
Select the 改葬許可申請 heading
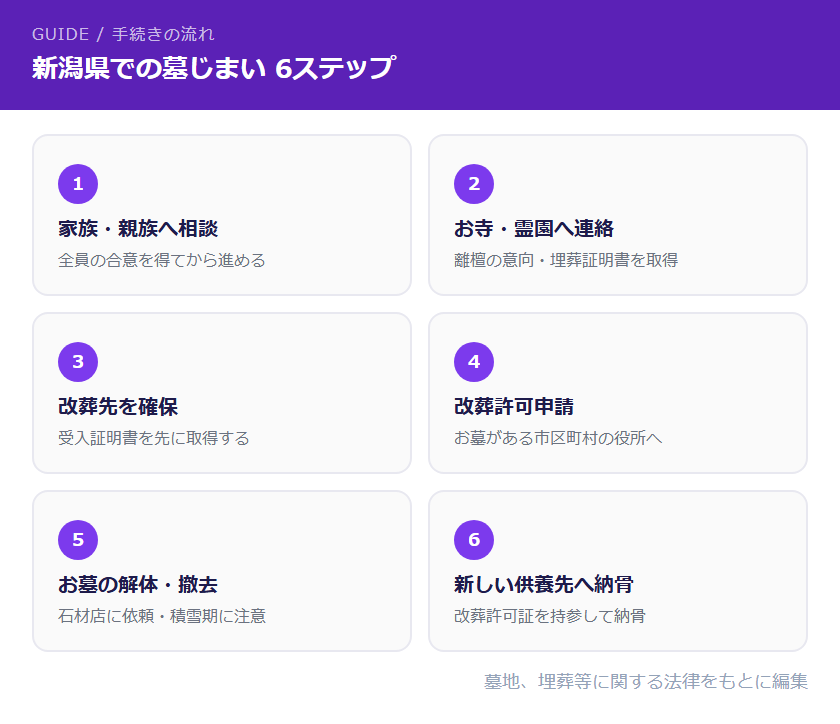(x=514, y=407)
